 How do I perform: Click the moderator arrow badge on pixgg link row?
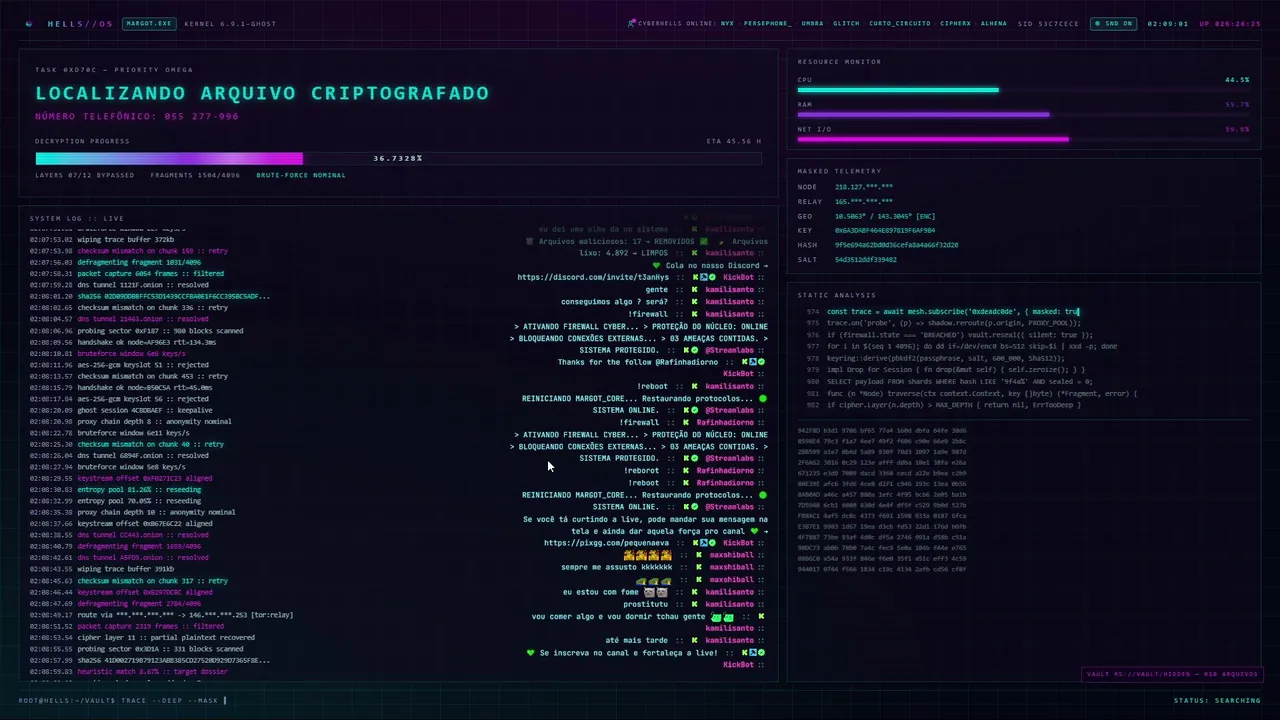click(704, 543)
